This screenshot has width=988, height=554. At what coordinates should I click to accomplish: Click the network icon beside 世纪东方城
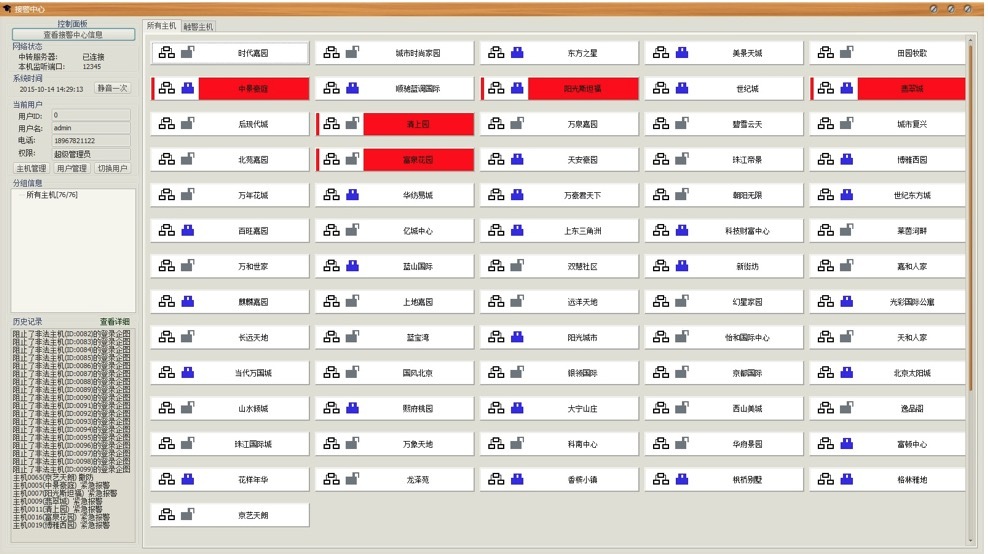(x=826, y=195)
